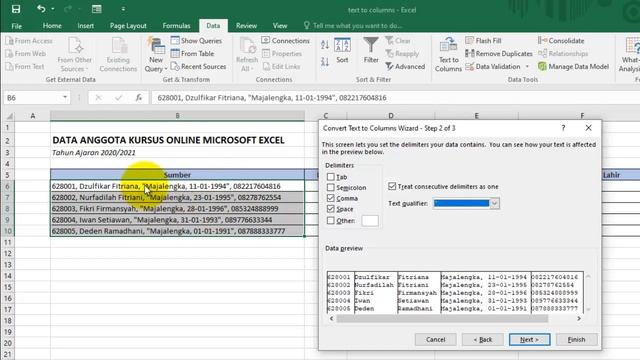Open the Sort dialog button
This screenshot has height=360, width=640.
coord(342,51)
